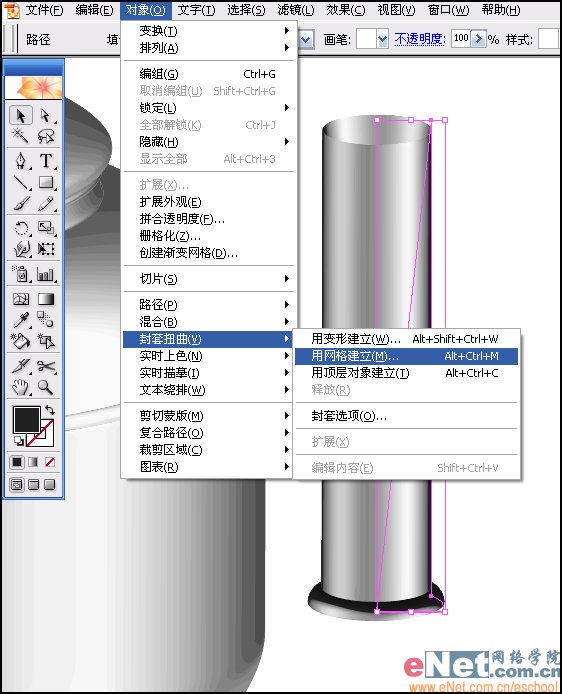Expand the 混合(B) submenu

(x=208, y=322)
